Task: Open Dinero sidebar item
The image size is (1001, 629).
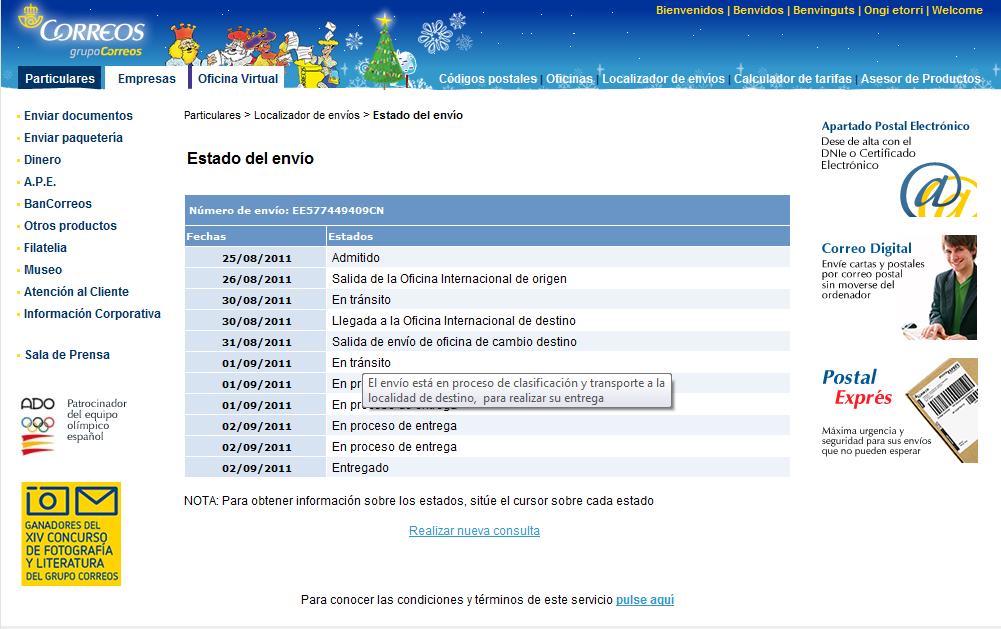Action: point(43,160)
